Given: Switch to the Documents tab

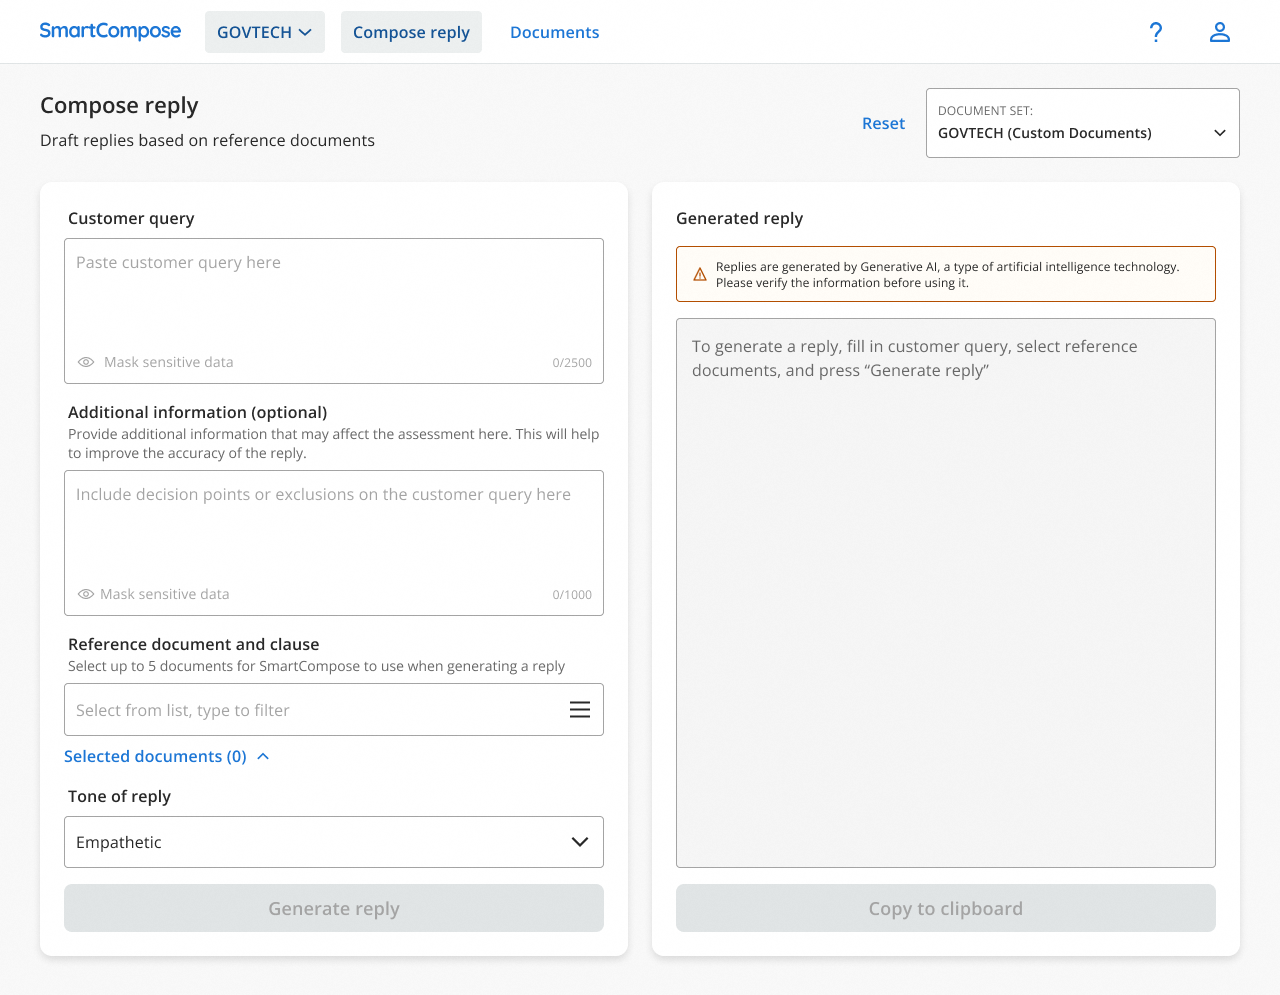Looking at the screenshot, I should click(x=555, y=32).
